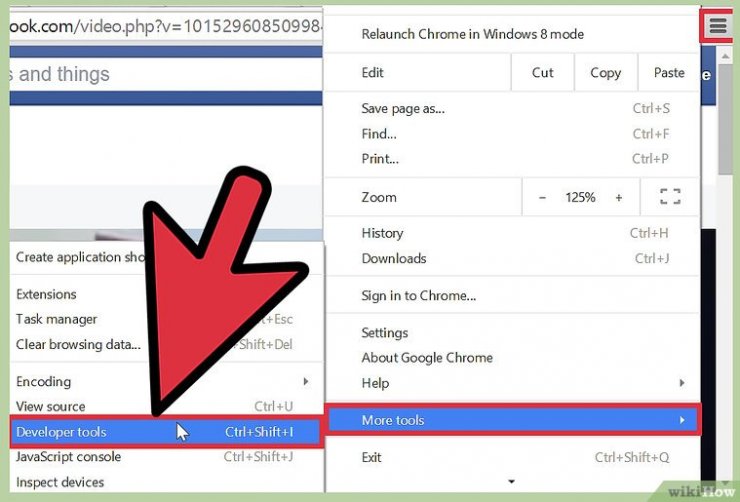Open the Chrome hamburger menu icon
This screenshot has width=740, height=502.
717,25
